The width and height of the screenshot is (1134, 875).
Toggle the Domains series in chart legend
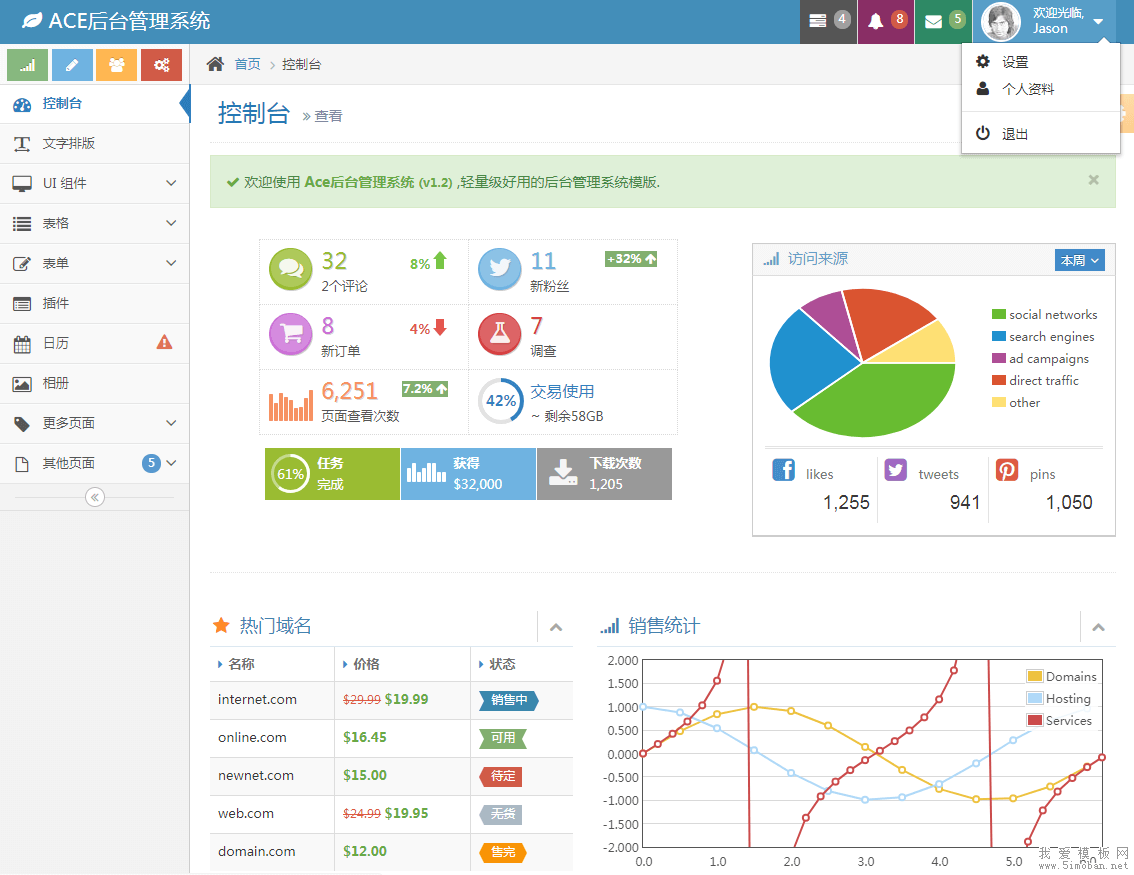[x=1035, y=677]
